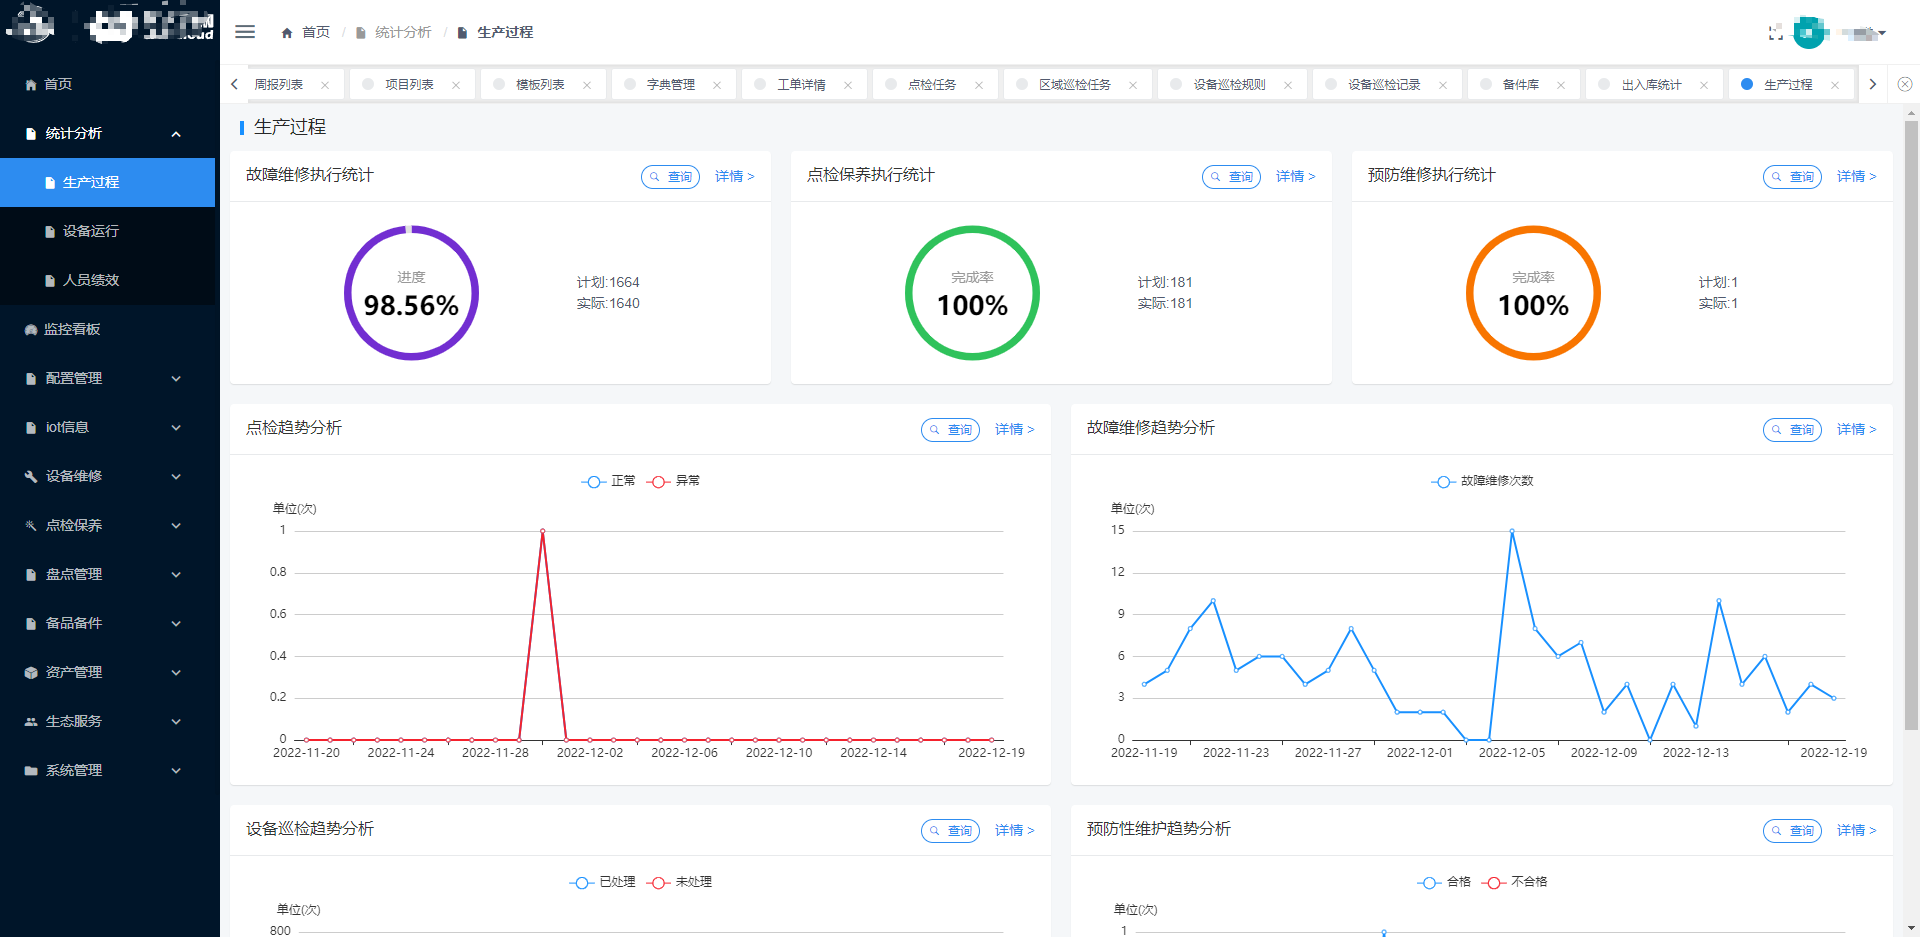The width and height of the screenshot is (1920, 937).
Task: Toggle the 故障维修次数 legend series
Action: click(x=1482, y=481)
